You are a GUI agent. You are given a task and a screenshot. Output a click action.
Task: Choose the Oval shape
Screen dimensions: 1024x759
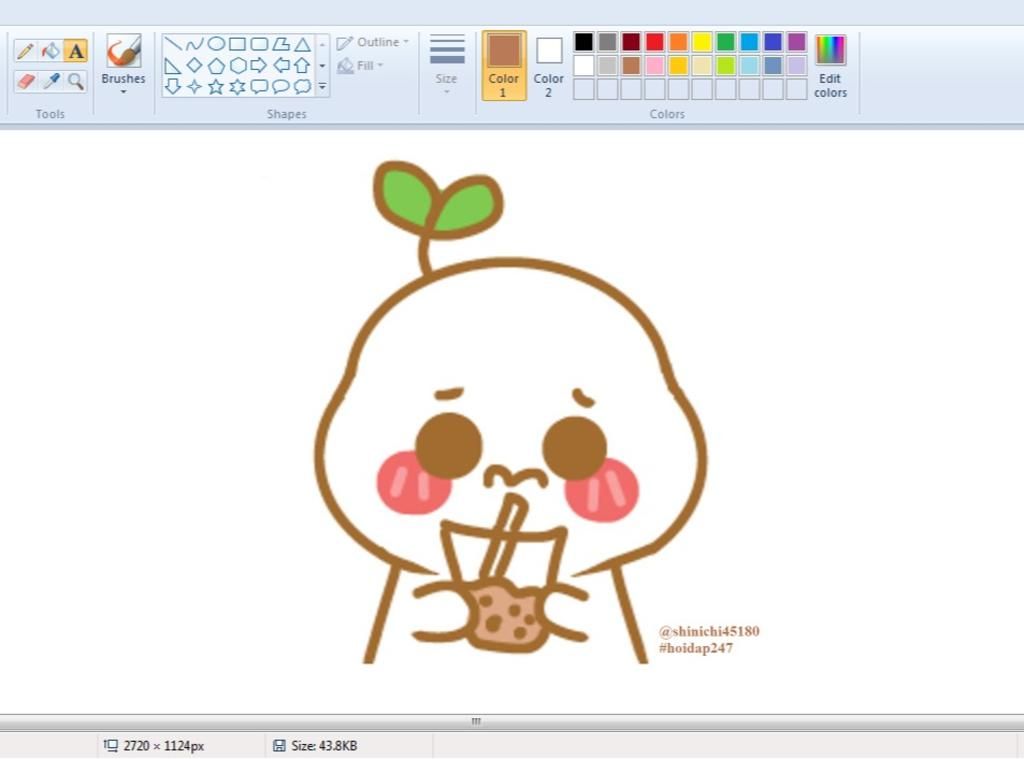tap(216, 44)
